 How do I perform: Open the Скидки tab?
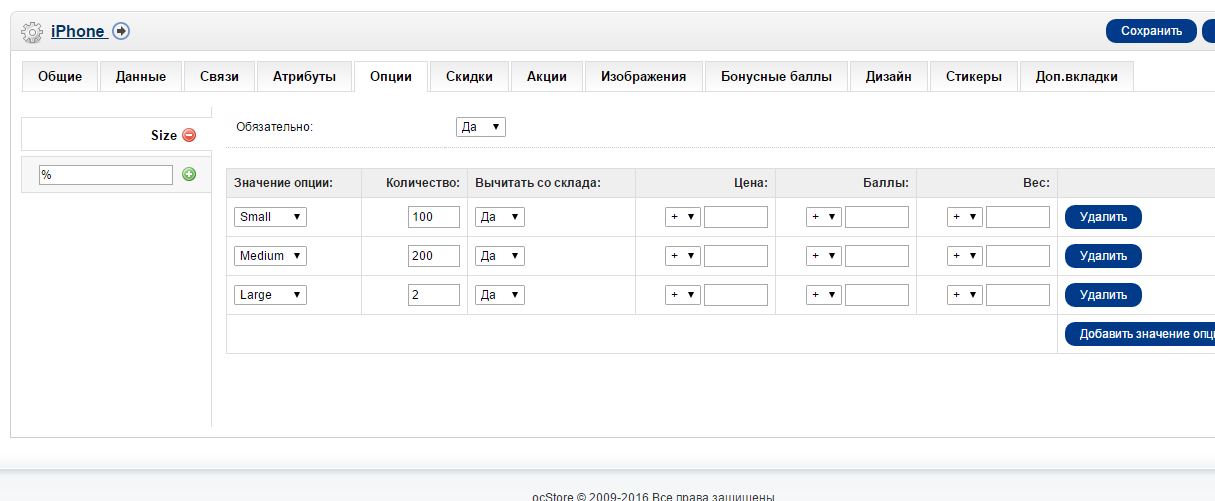click(469, 77)
